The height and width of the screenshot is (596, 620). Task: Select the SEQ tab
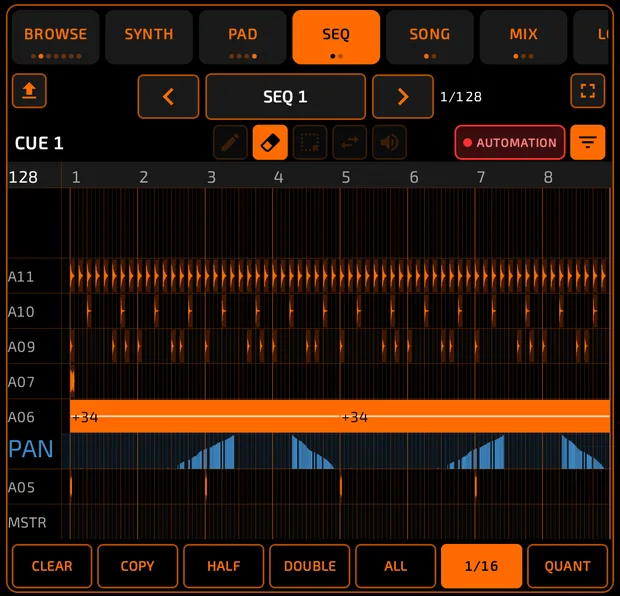(336, 37)
